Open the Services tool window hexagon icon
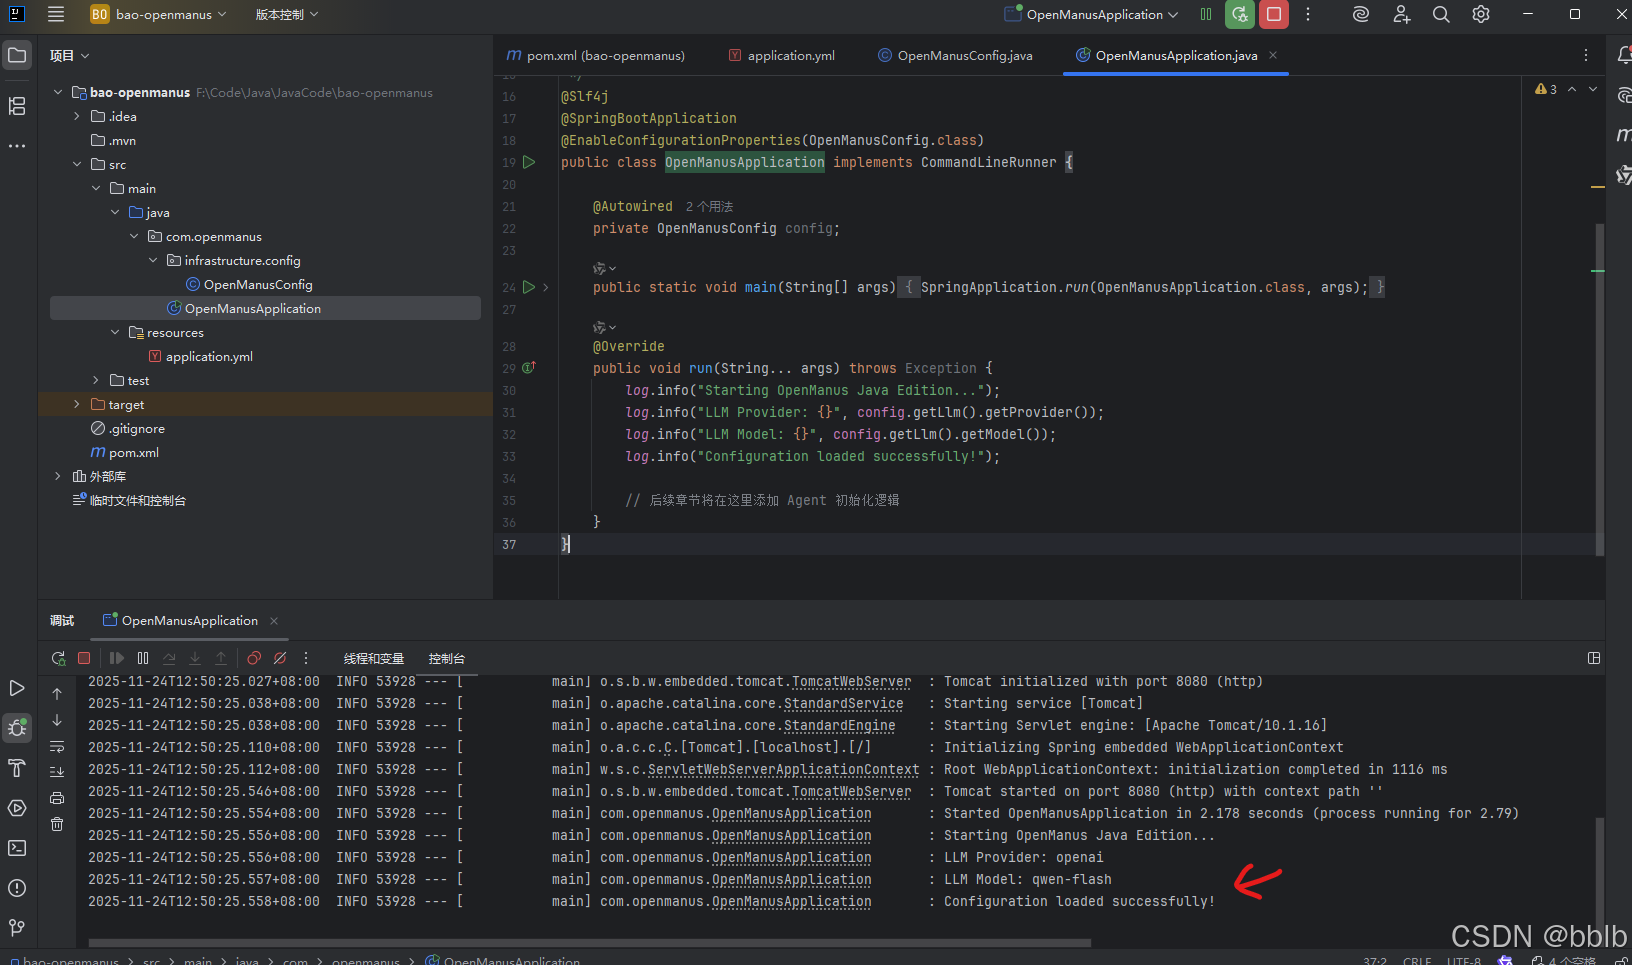 17,808
